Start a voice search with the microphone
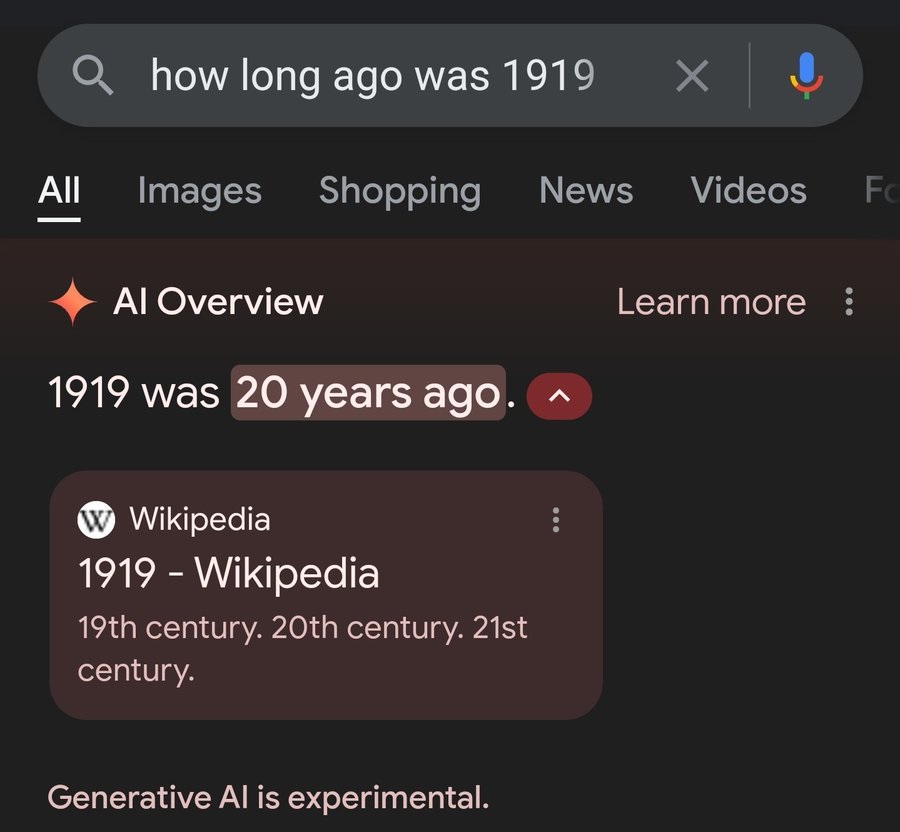The height and width of the screenshot is (832, 900). pyautogui.click(x=806, y=75)
